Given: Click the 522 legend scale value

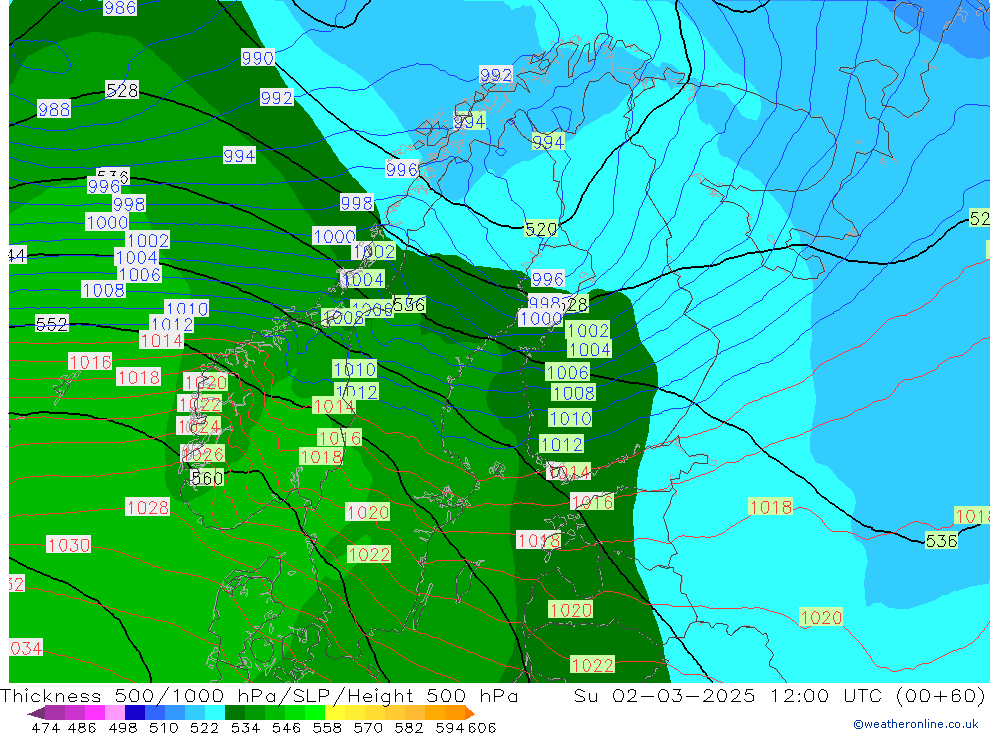Looking at the screenshot, I should point(205,727).
